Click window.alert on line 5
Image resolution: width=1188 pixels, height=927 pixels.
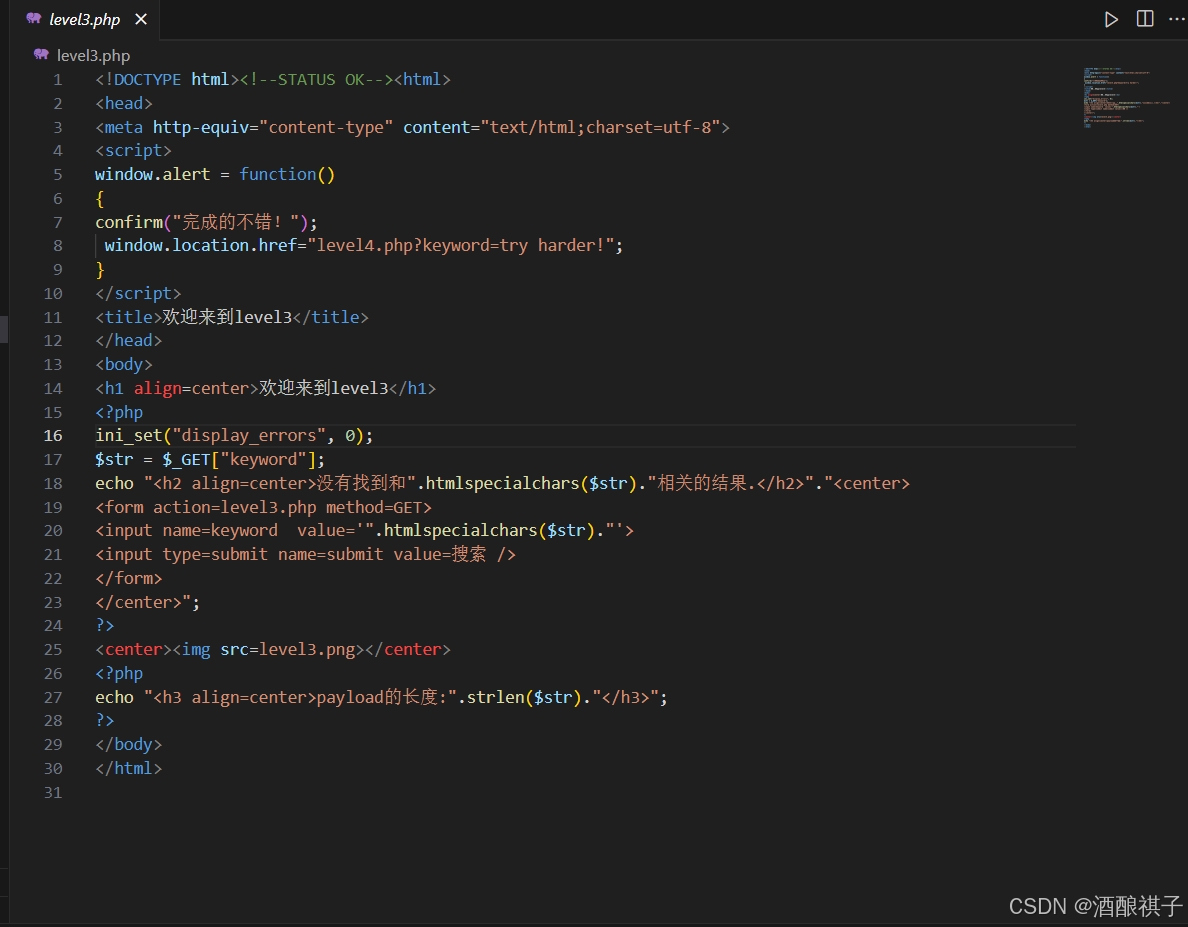152,174
